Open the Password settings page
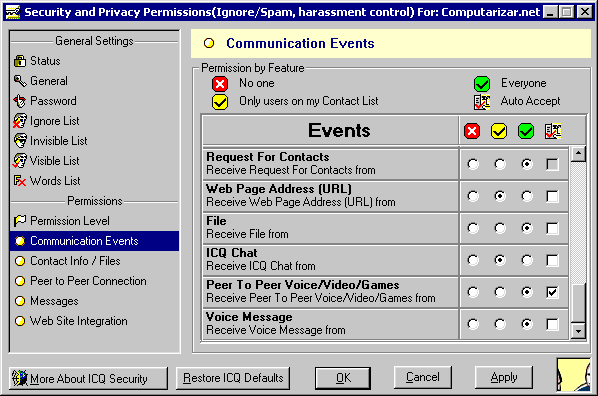598x396 pixels. point(95,101)
